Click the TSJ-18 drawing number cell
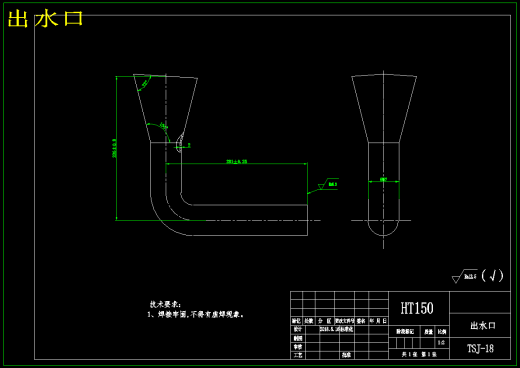This screenshot has width=520, height=368. click(480, 349)
